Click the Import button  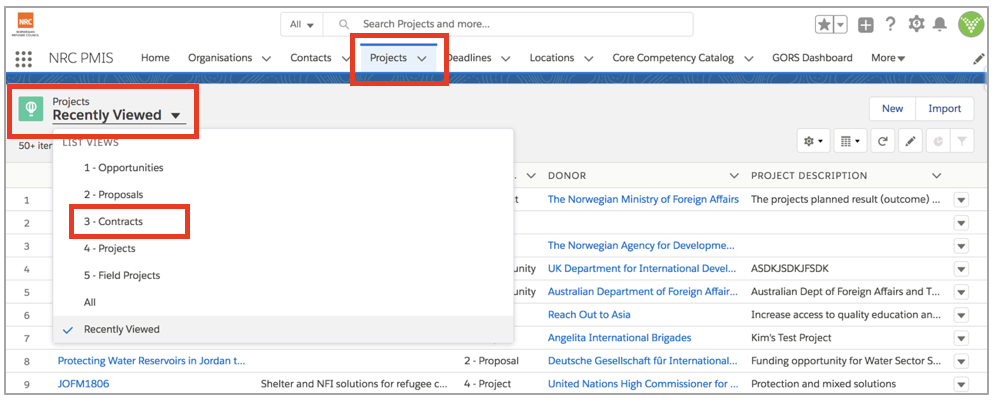coord(945,108)
